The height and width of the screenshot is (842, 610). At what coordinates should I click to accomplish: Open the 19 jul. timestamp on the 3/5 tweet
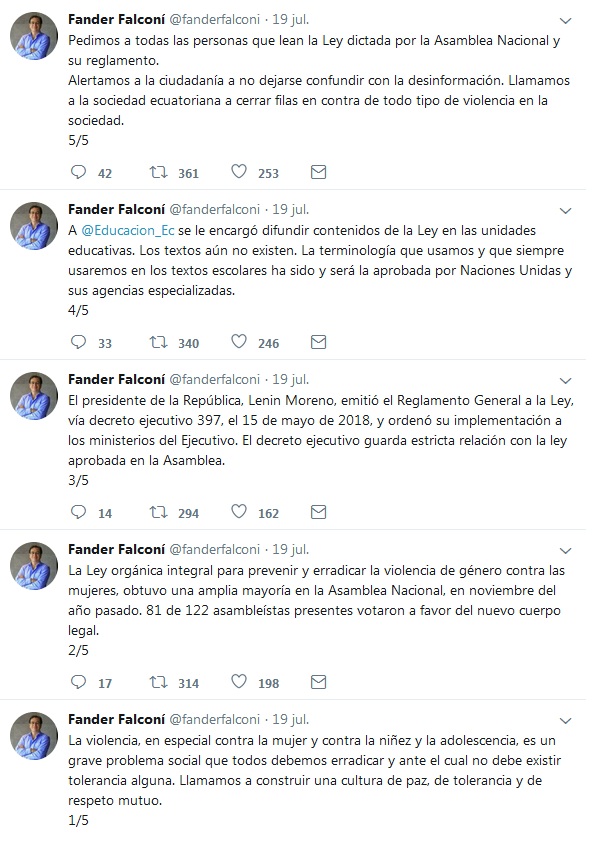[x=291, y=379]
